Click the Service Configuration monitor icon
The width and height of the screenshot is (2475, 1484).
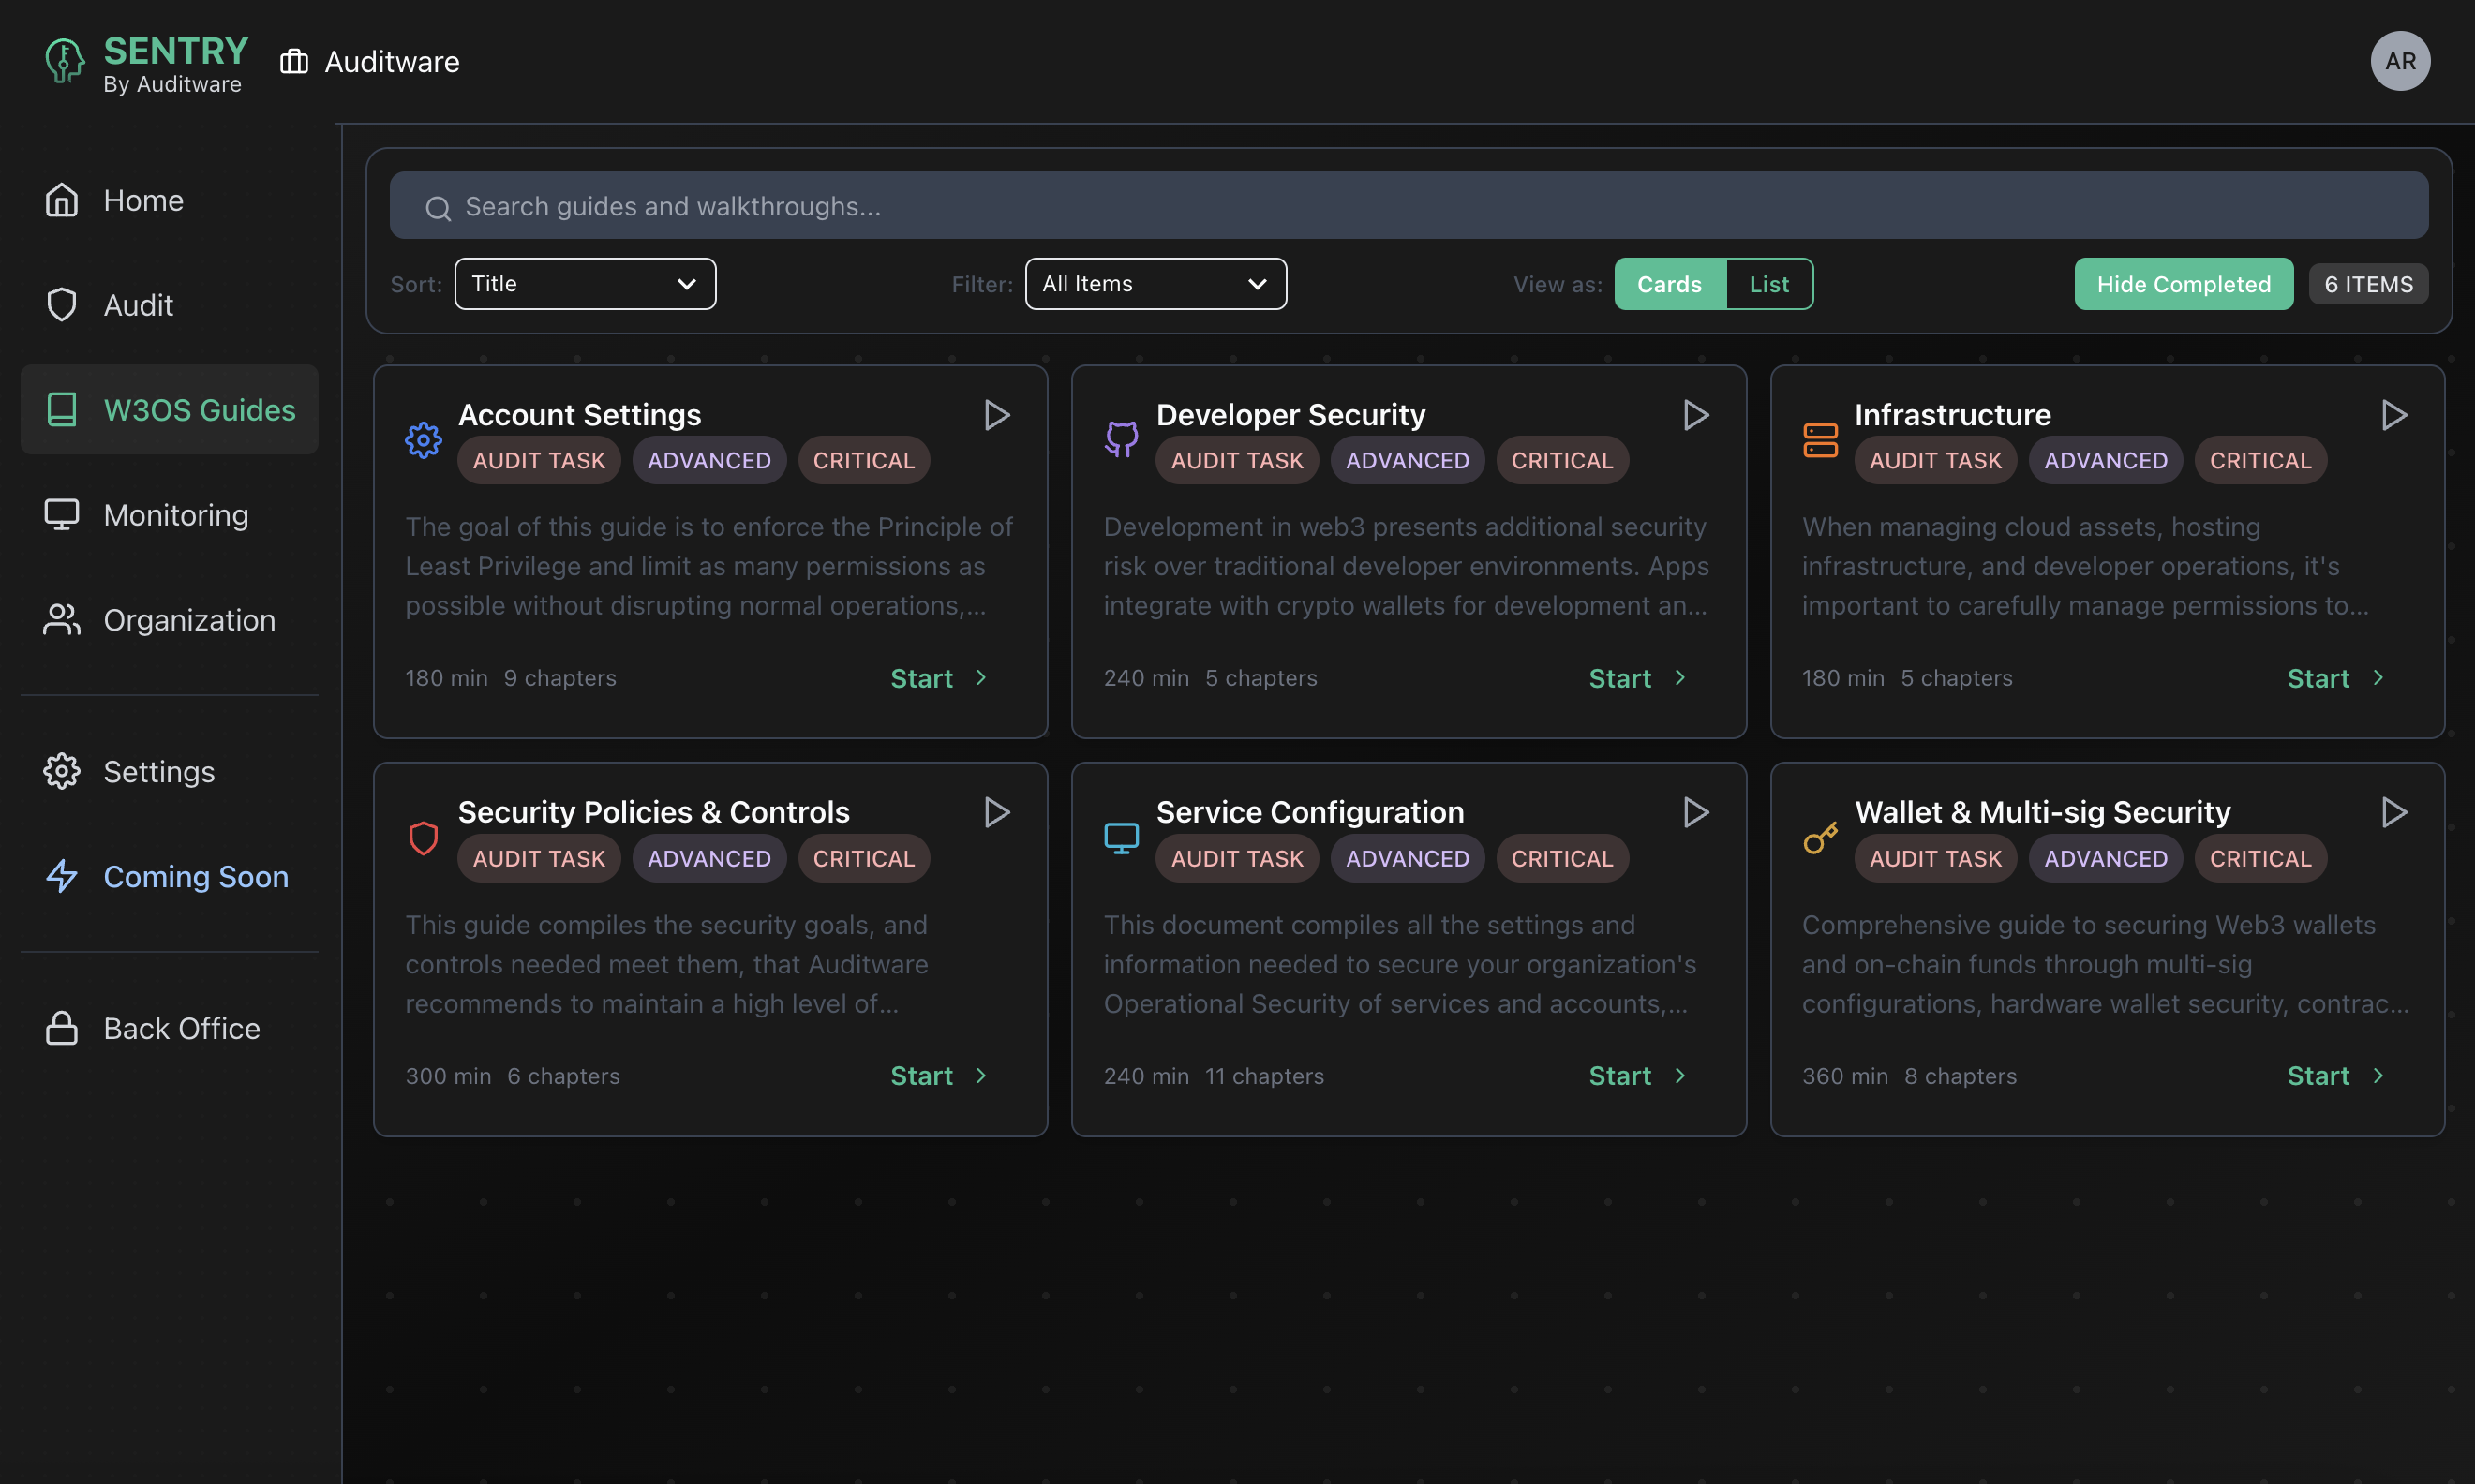(1121, 838)
